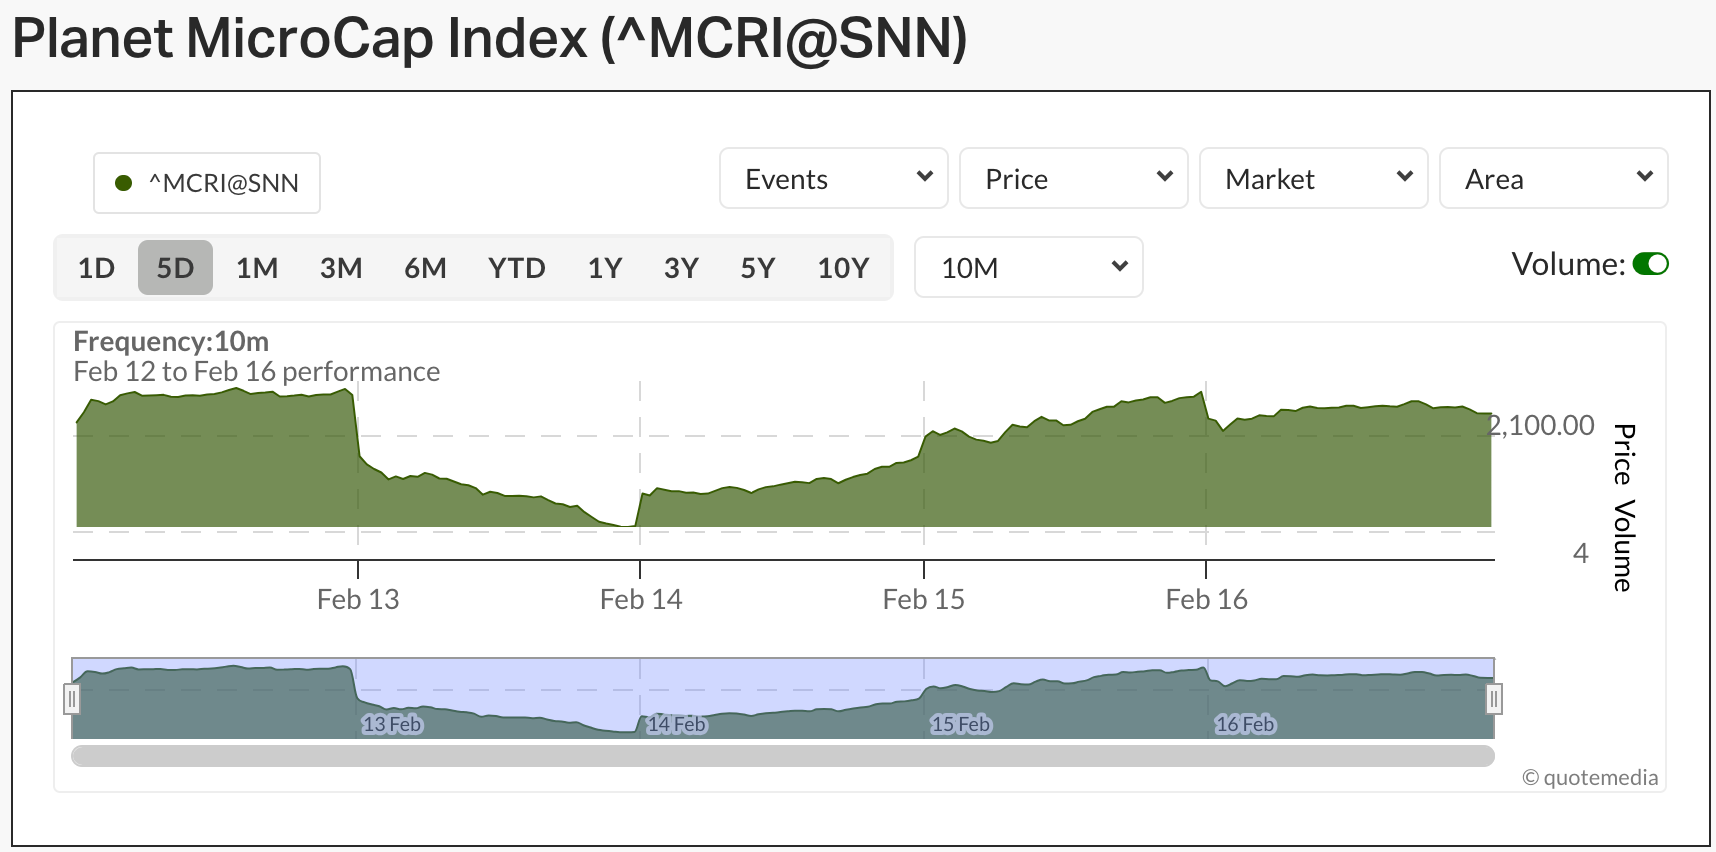Select the 1D time range
The height and width of the screenshot is (852, 1716).
[x=96, y=268]
